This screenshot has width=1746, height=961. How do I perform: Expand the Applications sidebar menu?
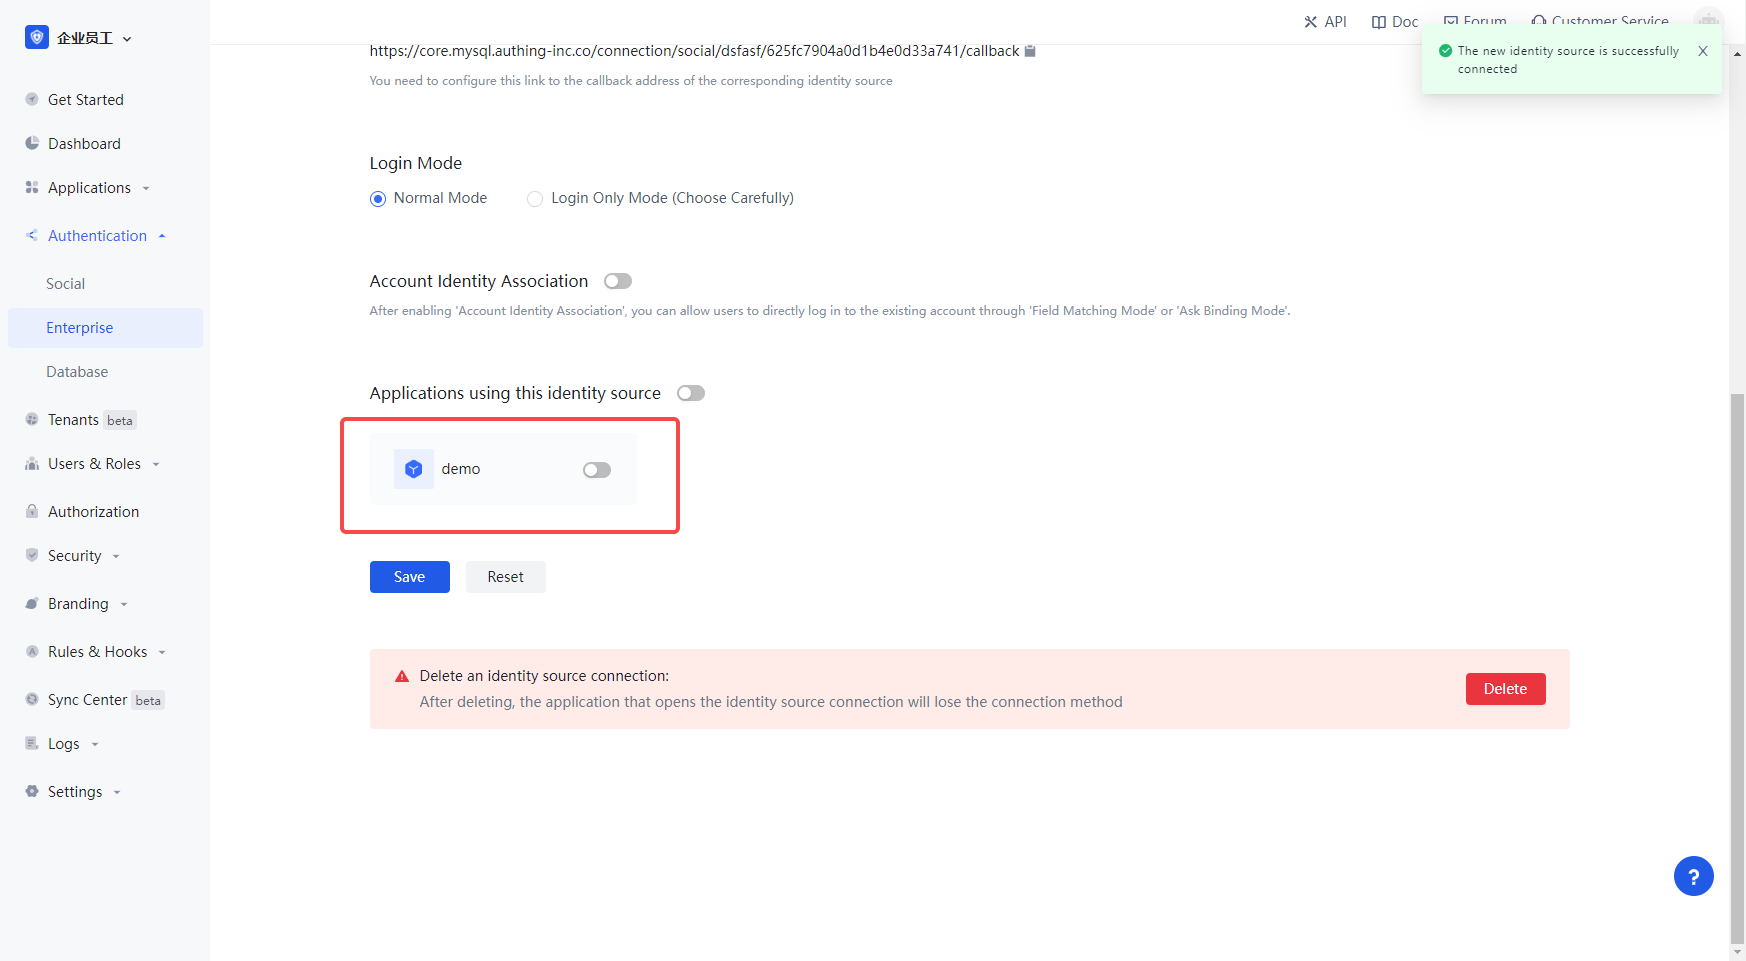coord(89,188)
